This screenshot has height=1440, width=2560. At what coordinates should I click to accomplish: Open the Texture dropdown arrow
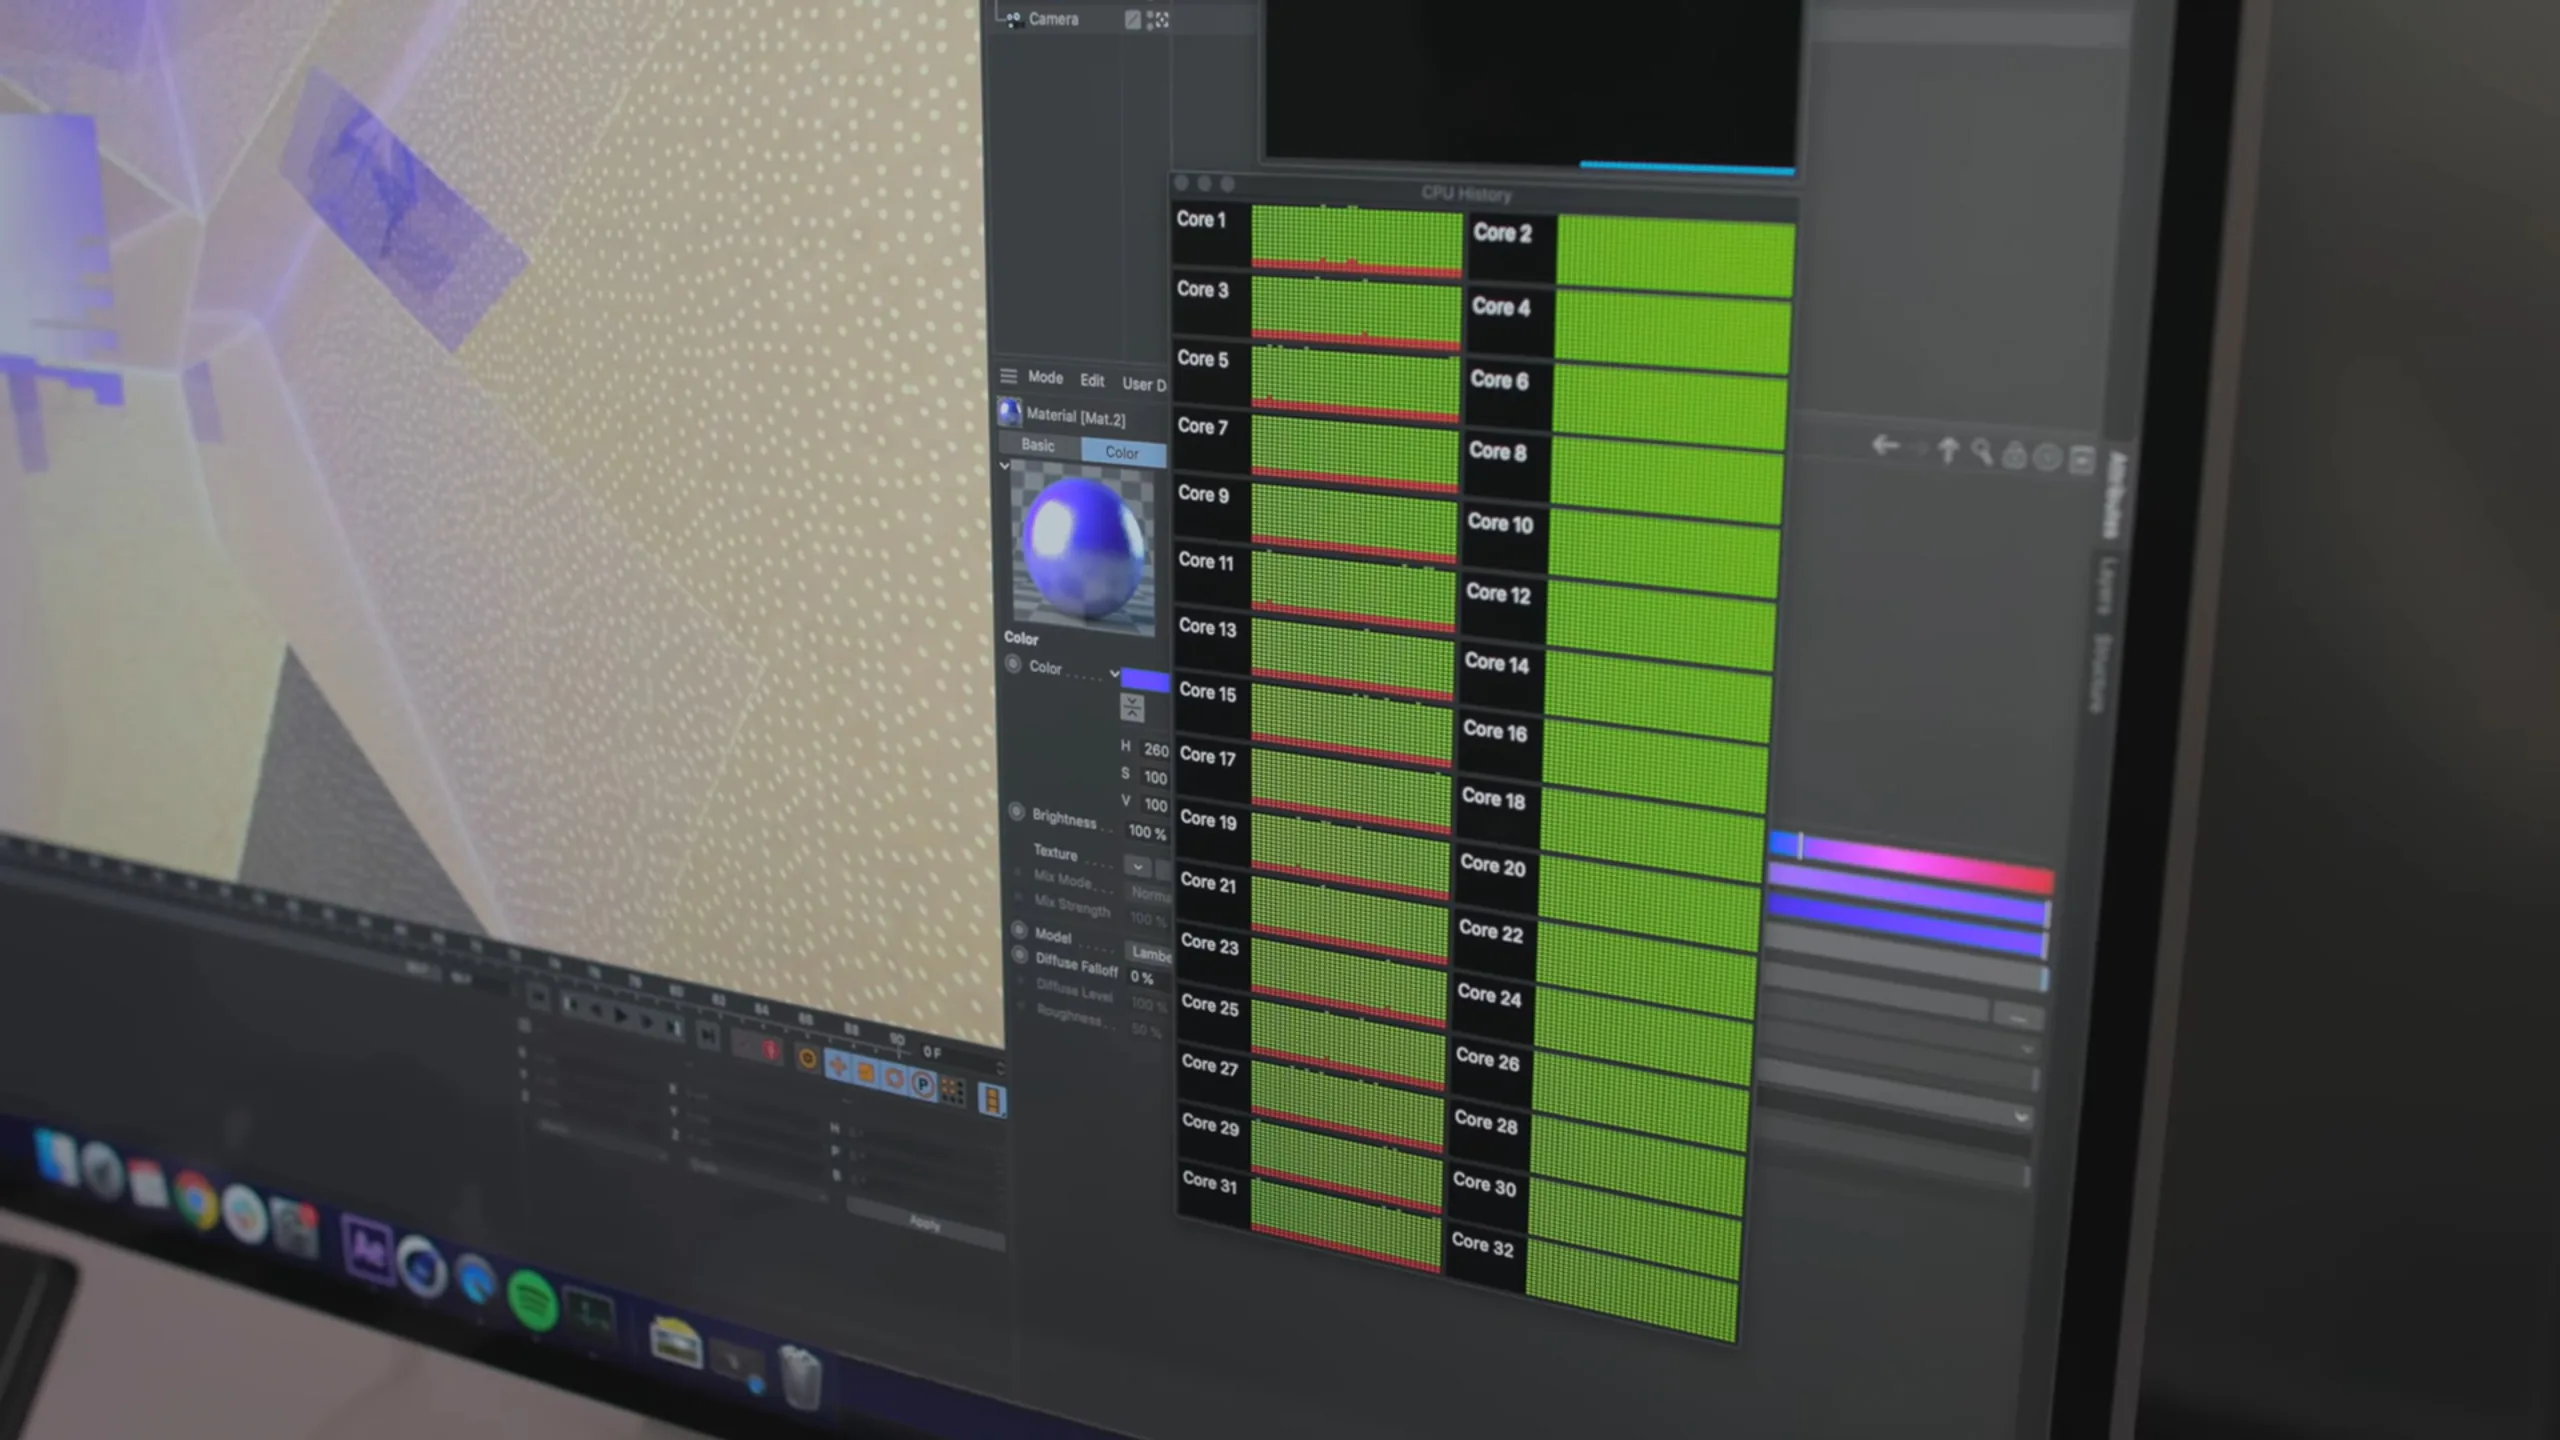click(1137, 866)
